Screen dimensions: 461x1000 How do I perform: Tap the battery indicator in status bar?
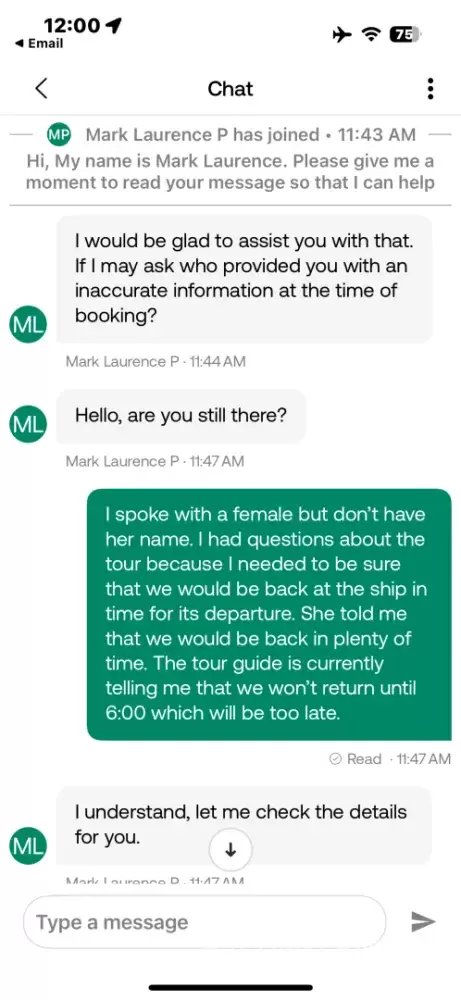pyautogui.click(x=406, y=35)
